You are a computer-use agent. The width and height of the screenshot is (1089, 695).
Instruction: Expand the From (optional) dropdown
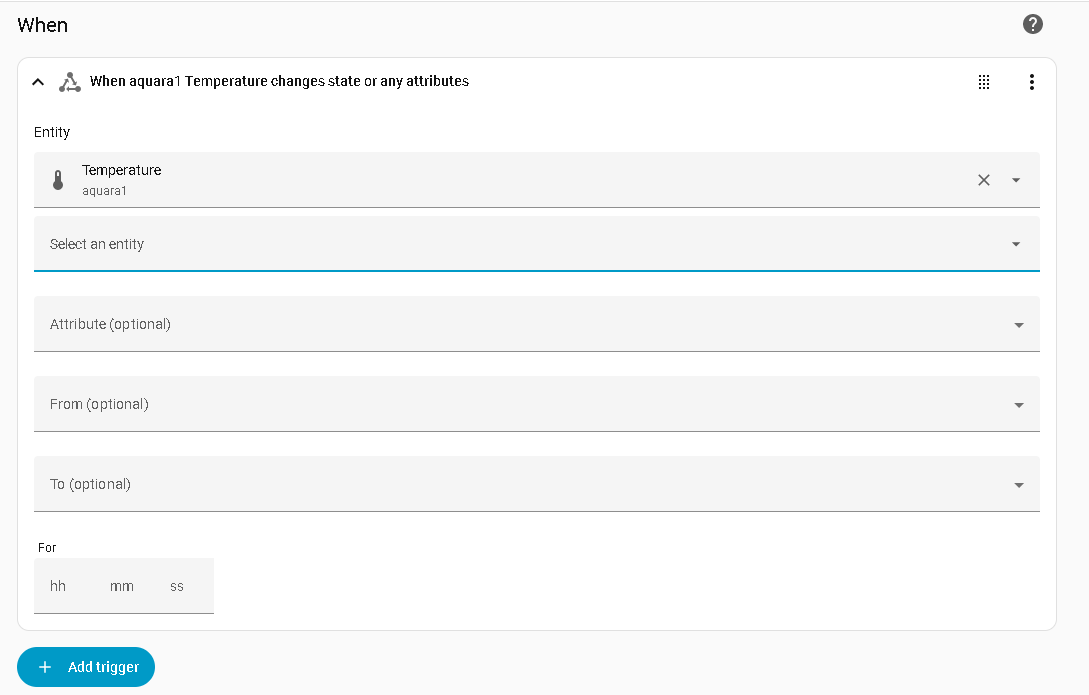[537, 404]
